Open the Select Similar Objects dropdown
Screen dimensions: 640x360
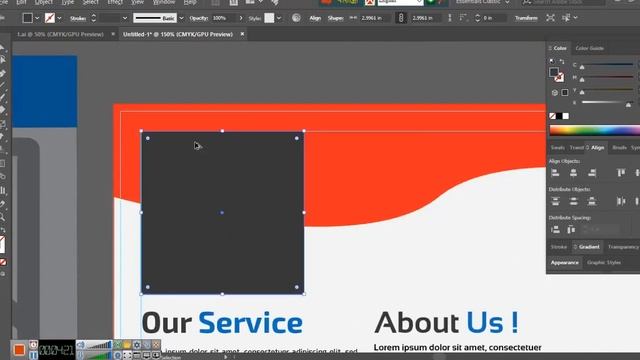576,18
